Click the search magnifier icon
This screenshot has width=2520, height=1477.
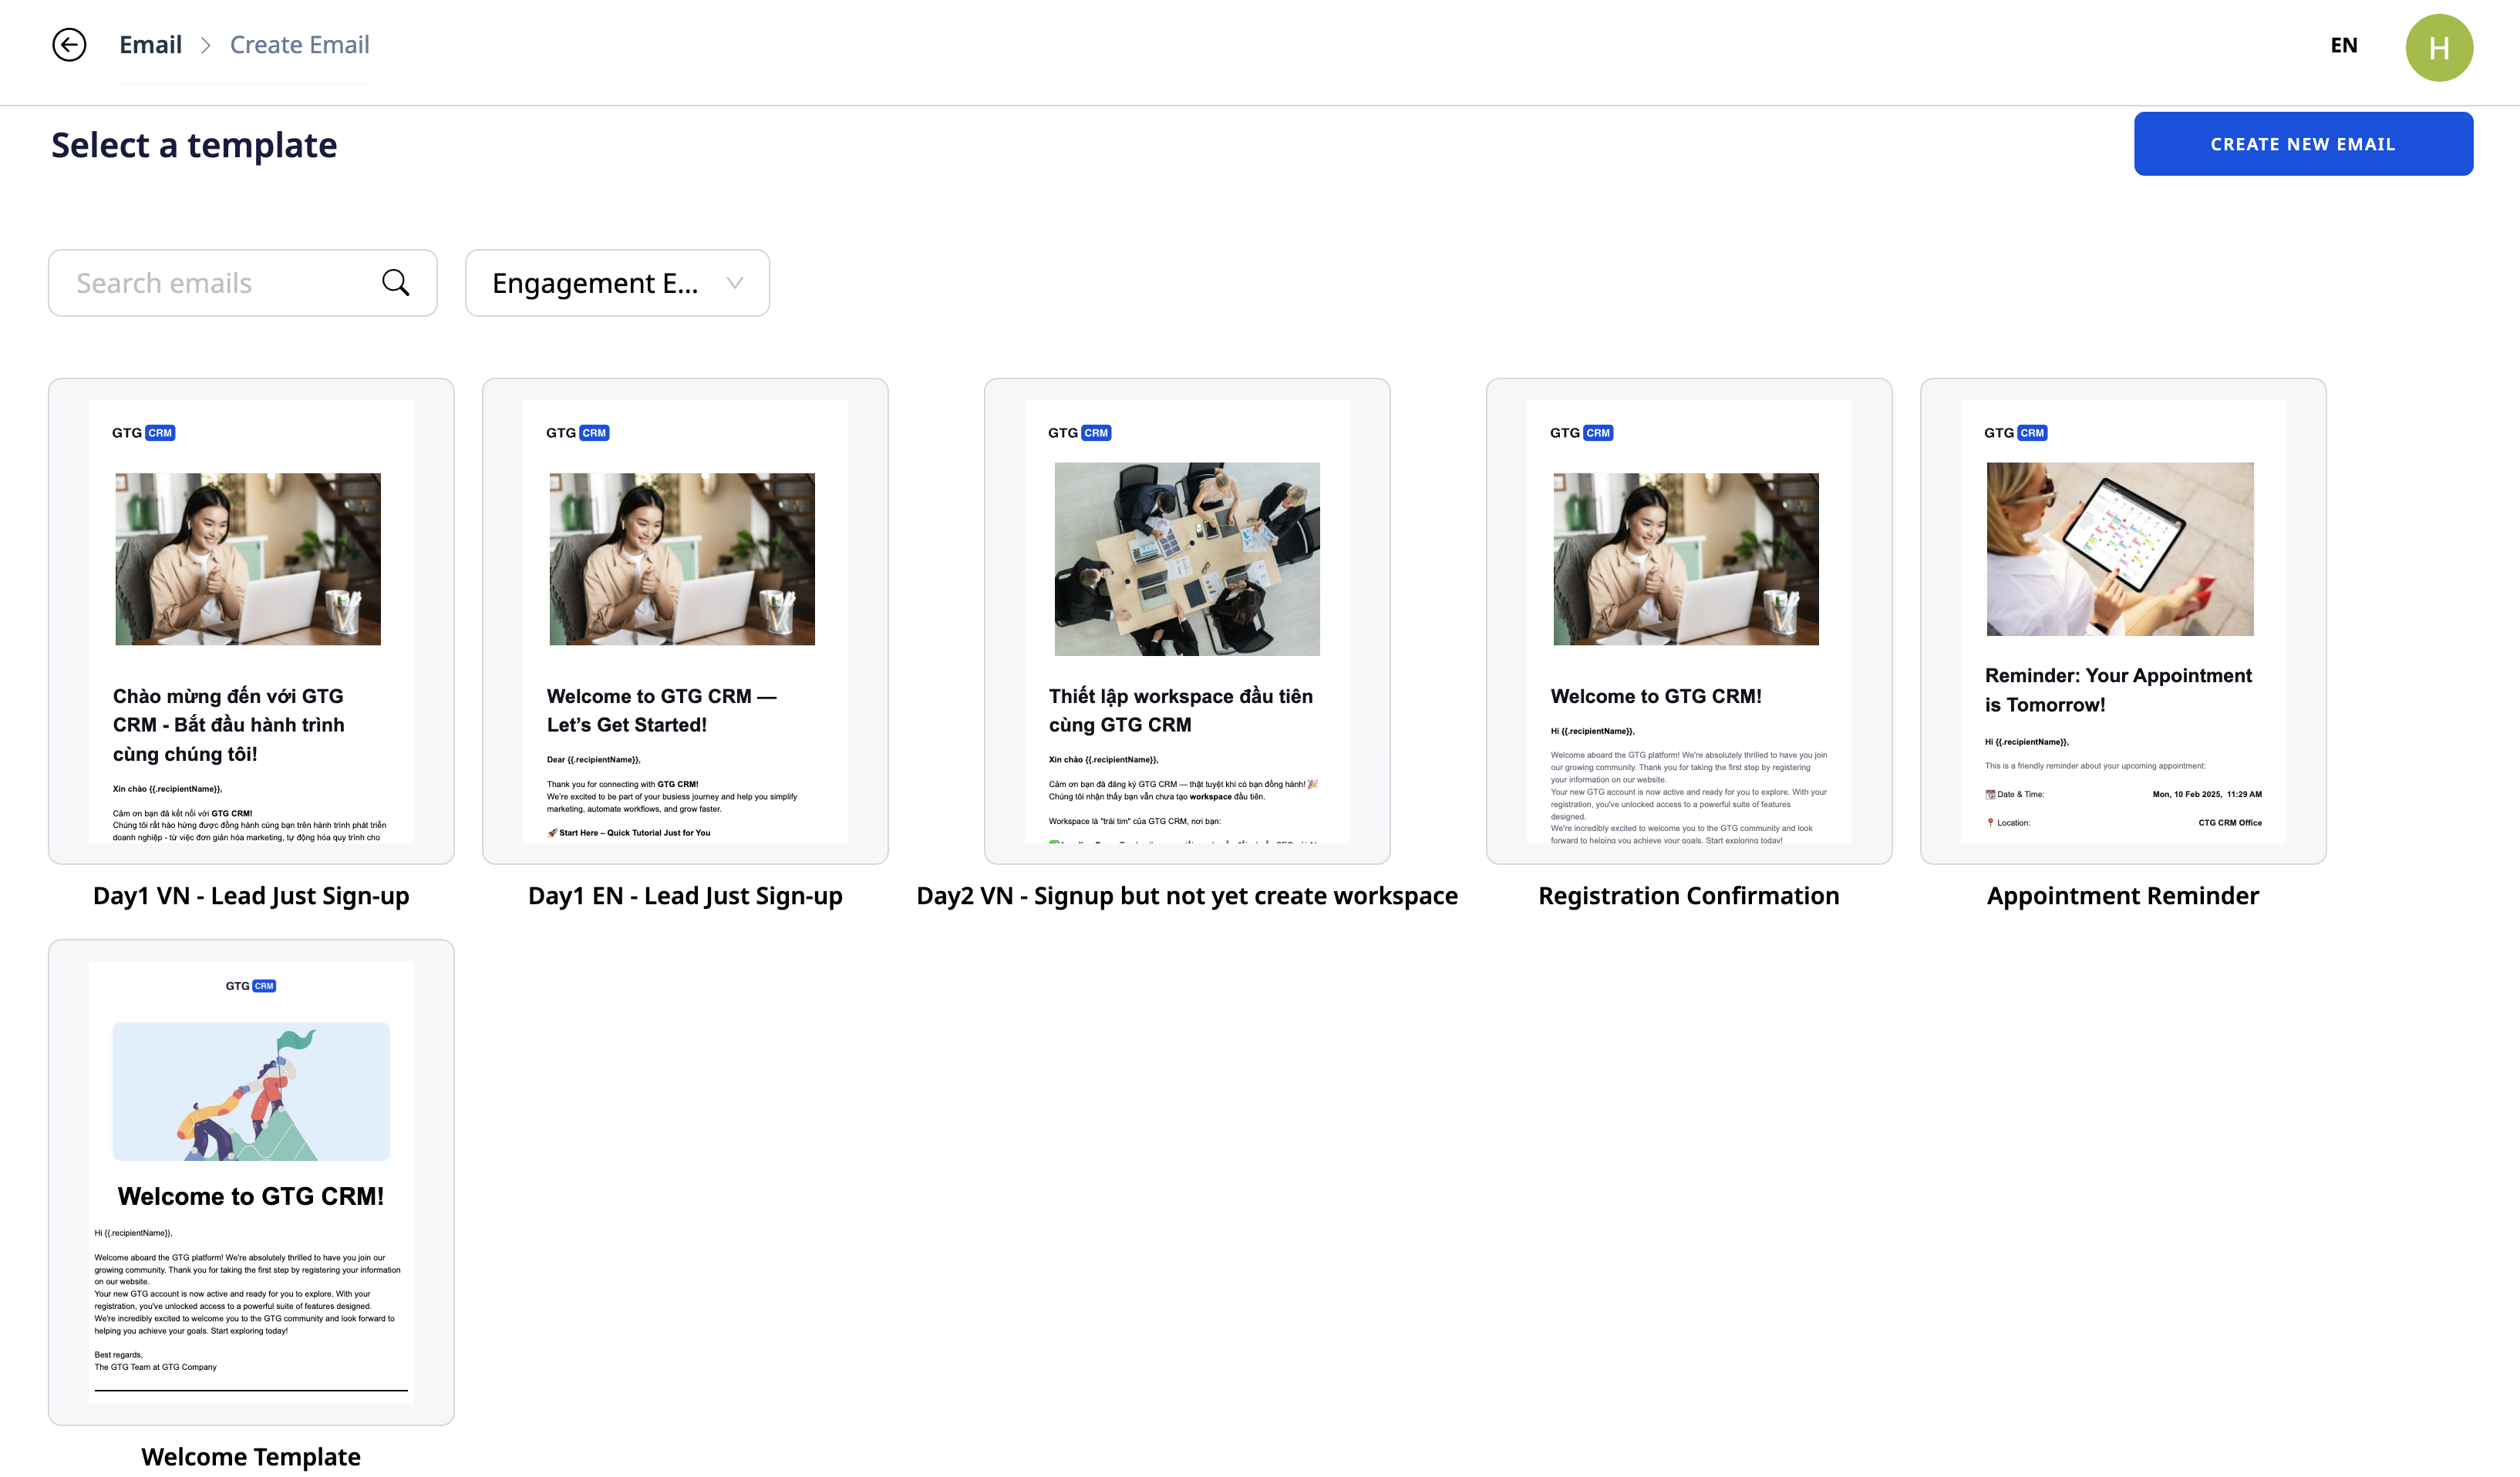tap(396, 283)
